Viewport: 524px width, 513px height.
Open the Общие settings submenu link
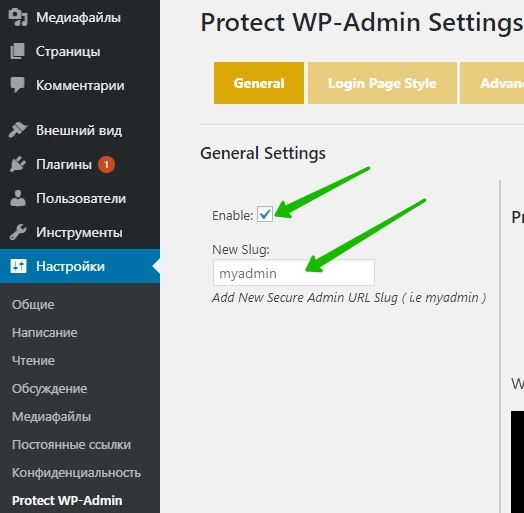pyautogui.click(x=33, y=304)
